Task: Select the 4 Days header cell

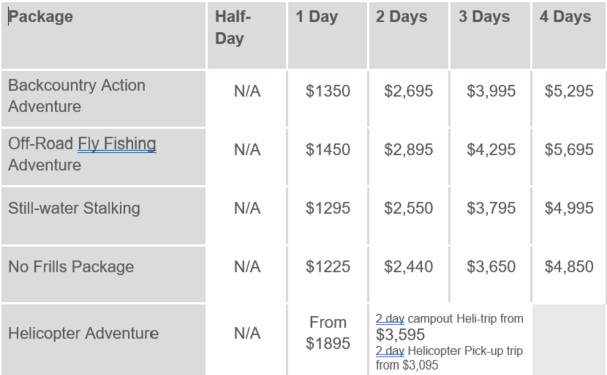Action: point(569,35)
